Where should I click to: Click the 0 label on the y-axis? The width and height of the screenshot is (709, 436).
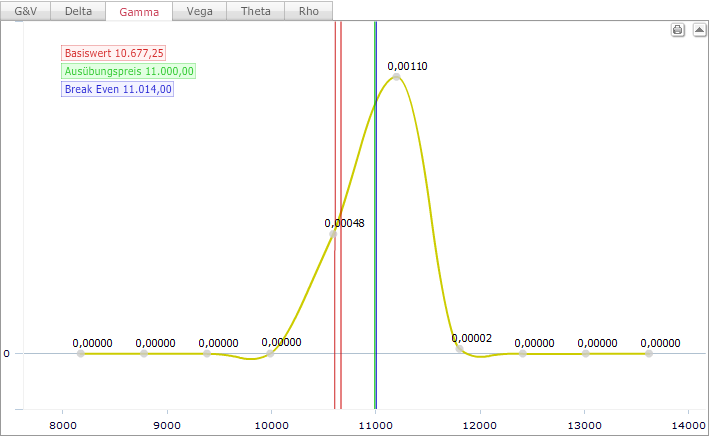tap(6, 354)
